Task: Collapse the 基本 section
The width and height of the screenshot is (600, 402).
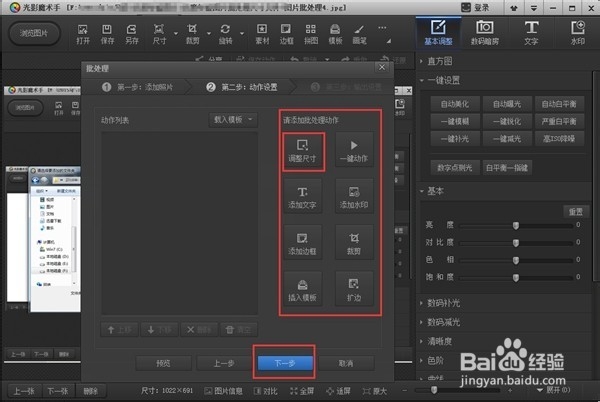Action: pyautogui.click(x=435, y=191)
